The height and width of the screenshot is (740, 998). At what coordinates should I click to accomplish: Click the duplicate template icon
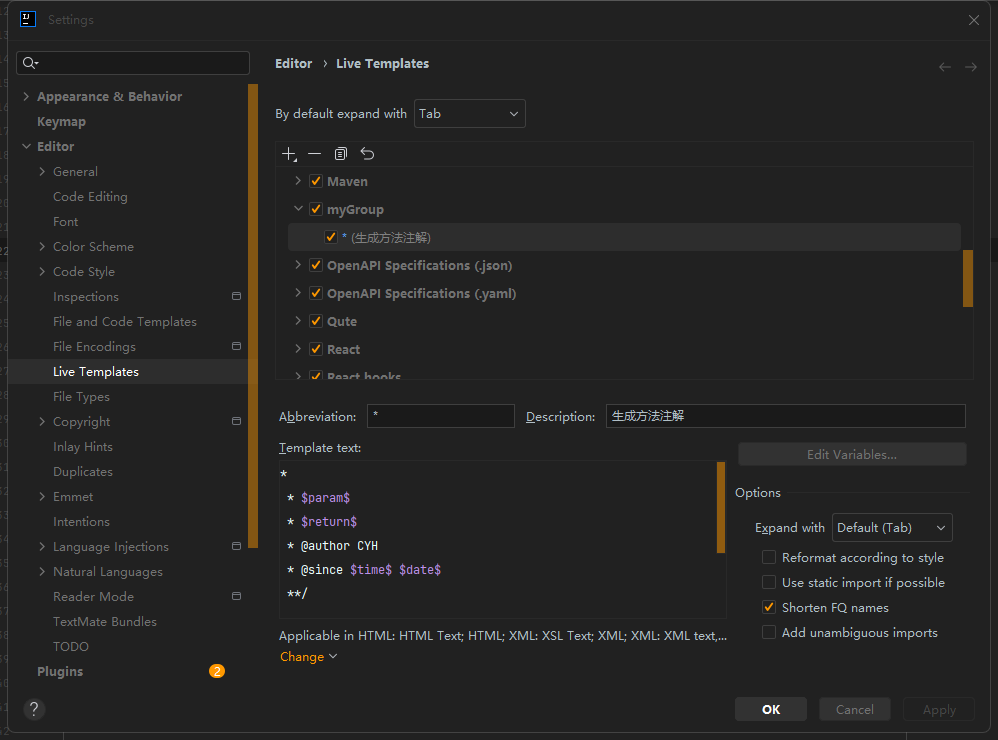click(x=341, y=154)
